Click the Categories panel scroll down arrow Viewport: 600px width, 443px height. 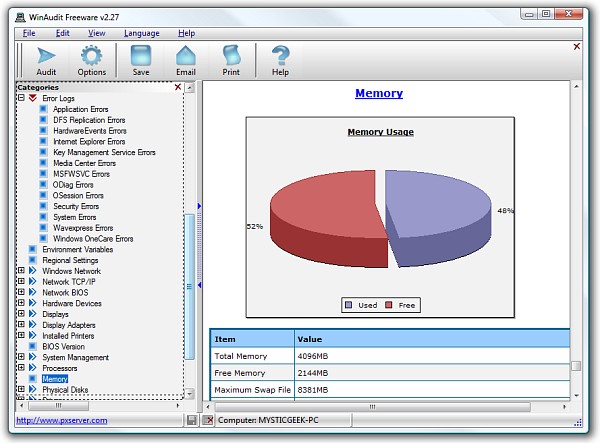coord(189,394)
